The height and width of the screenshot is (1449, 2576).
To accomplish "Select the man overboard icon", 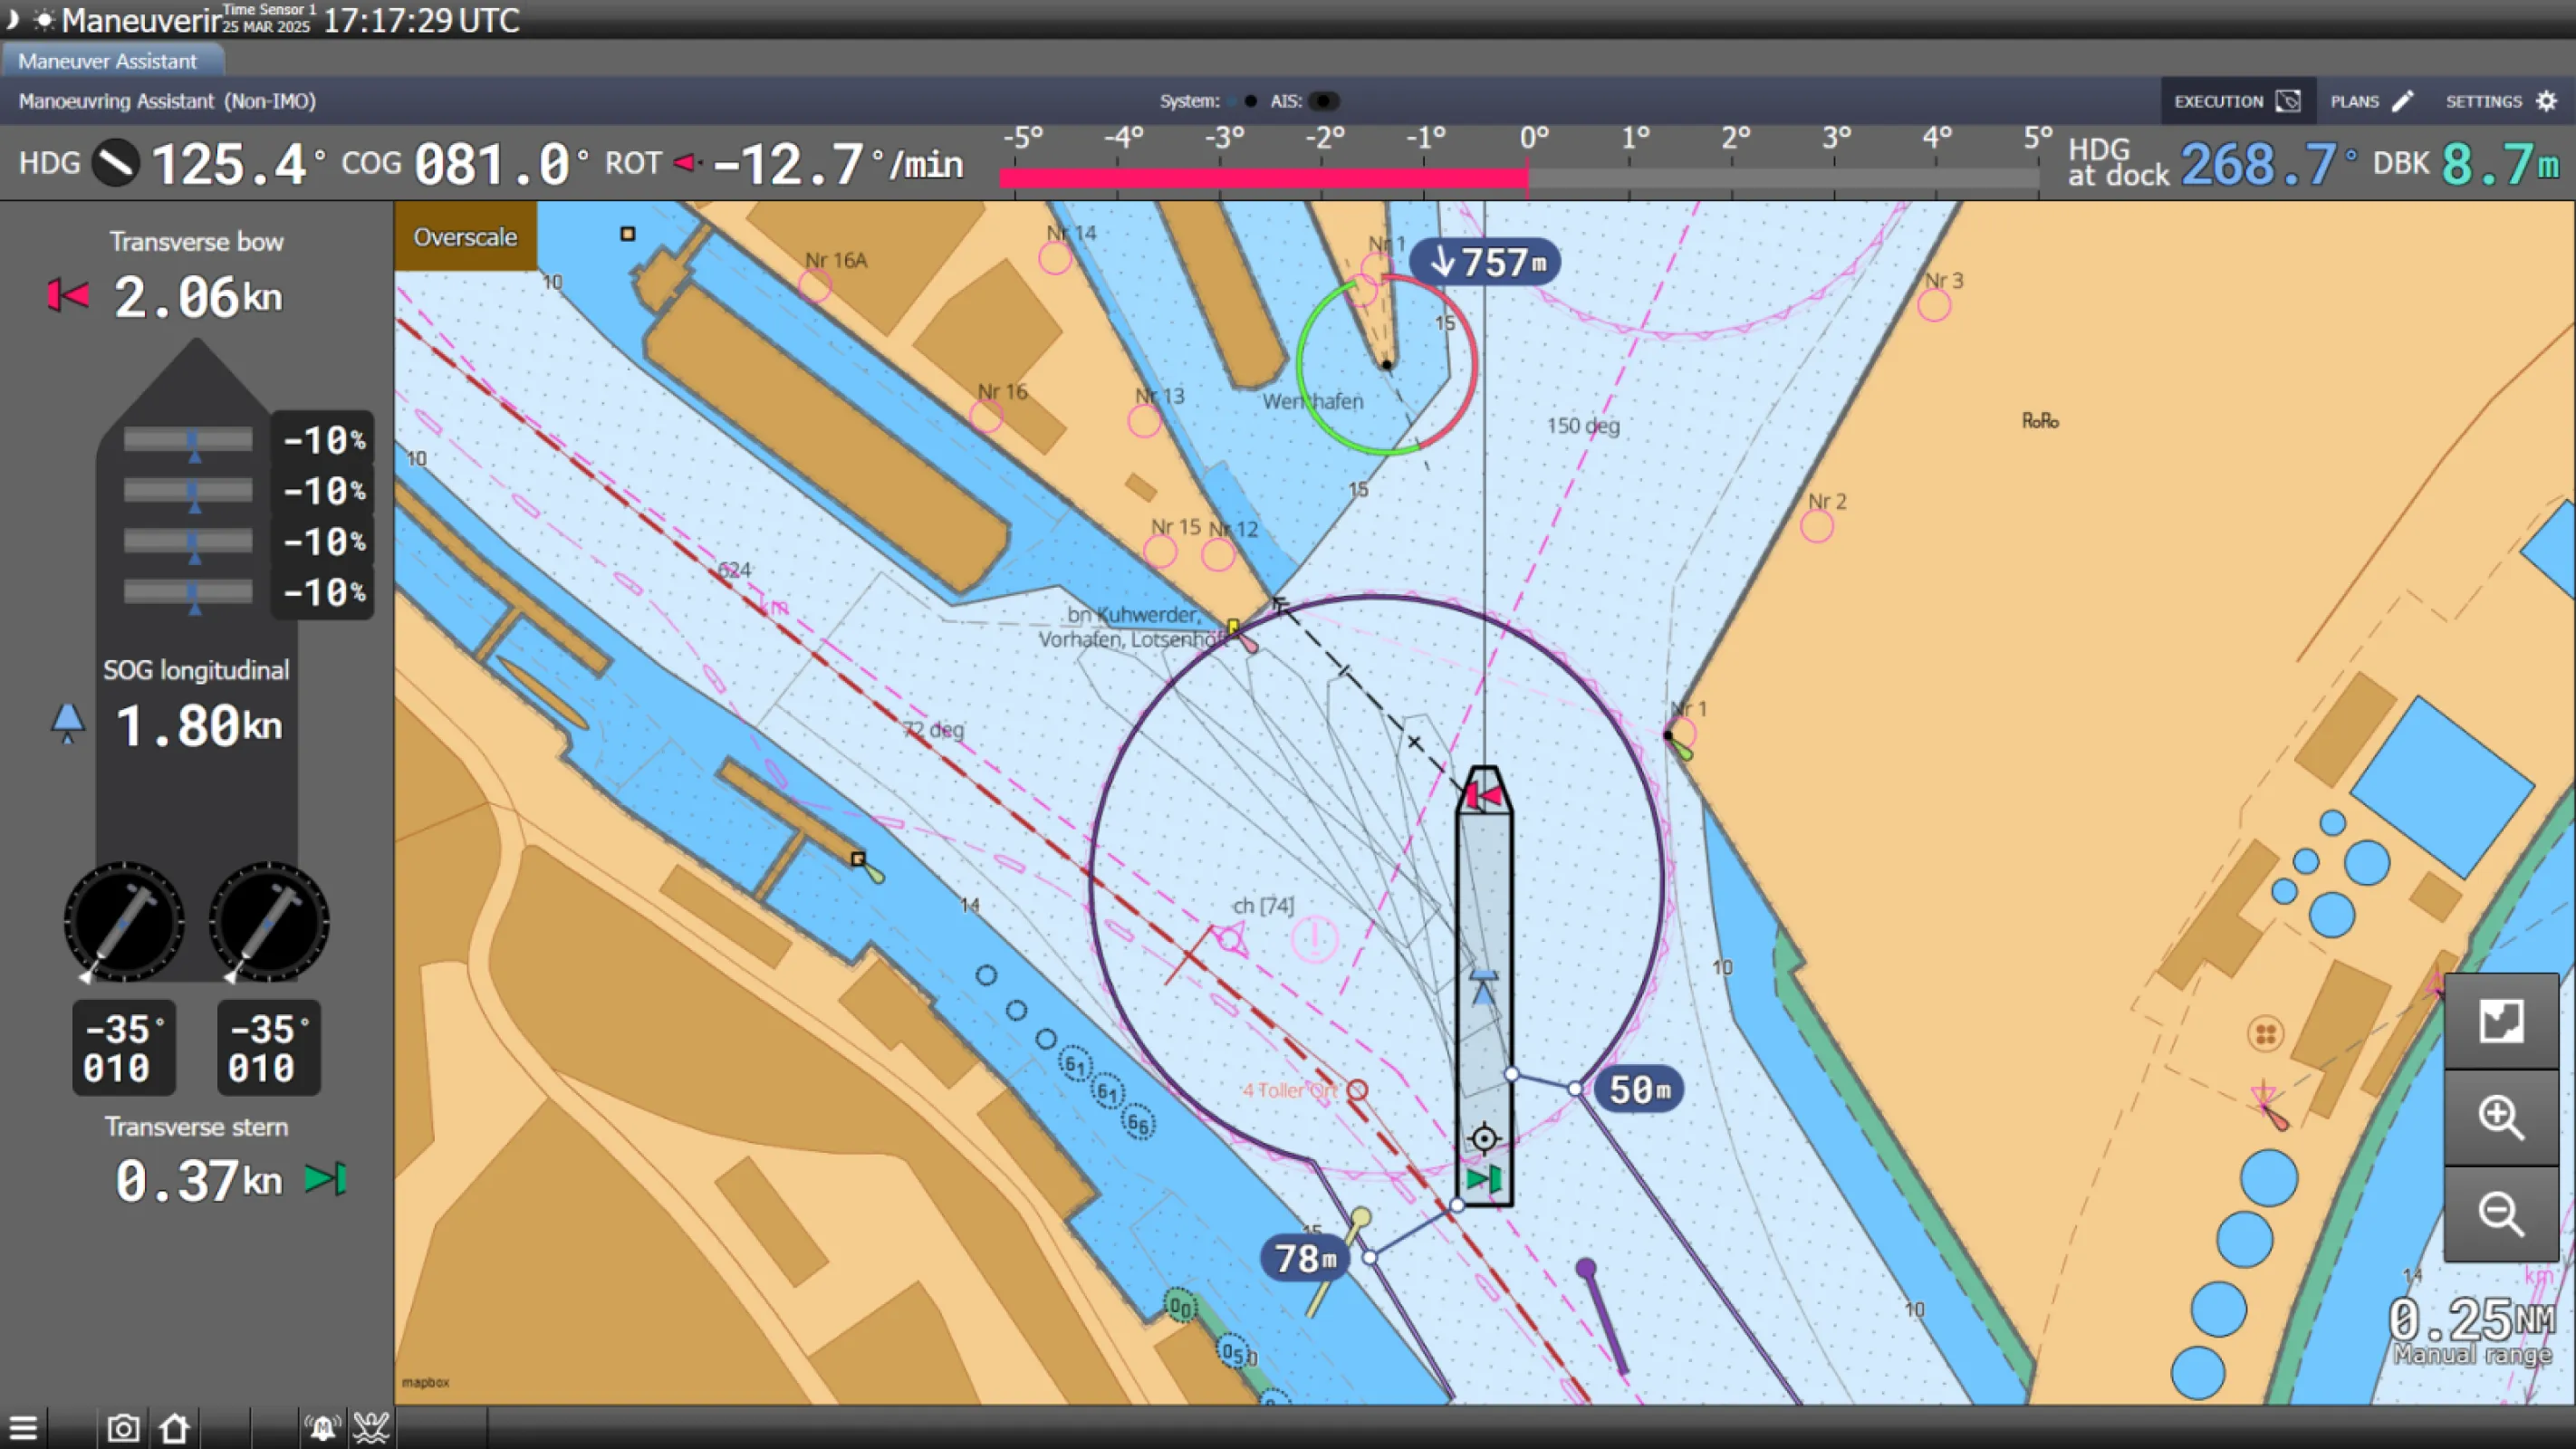I will tap(371, 1428).
